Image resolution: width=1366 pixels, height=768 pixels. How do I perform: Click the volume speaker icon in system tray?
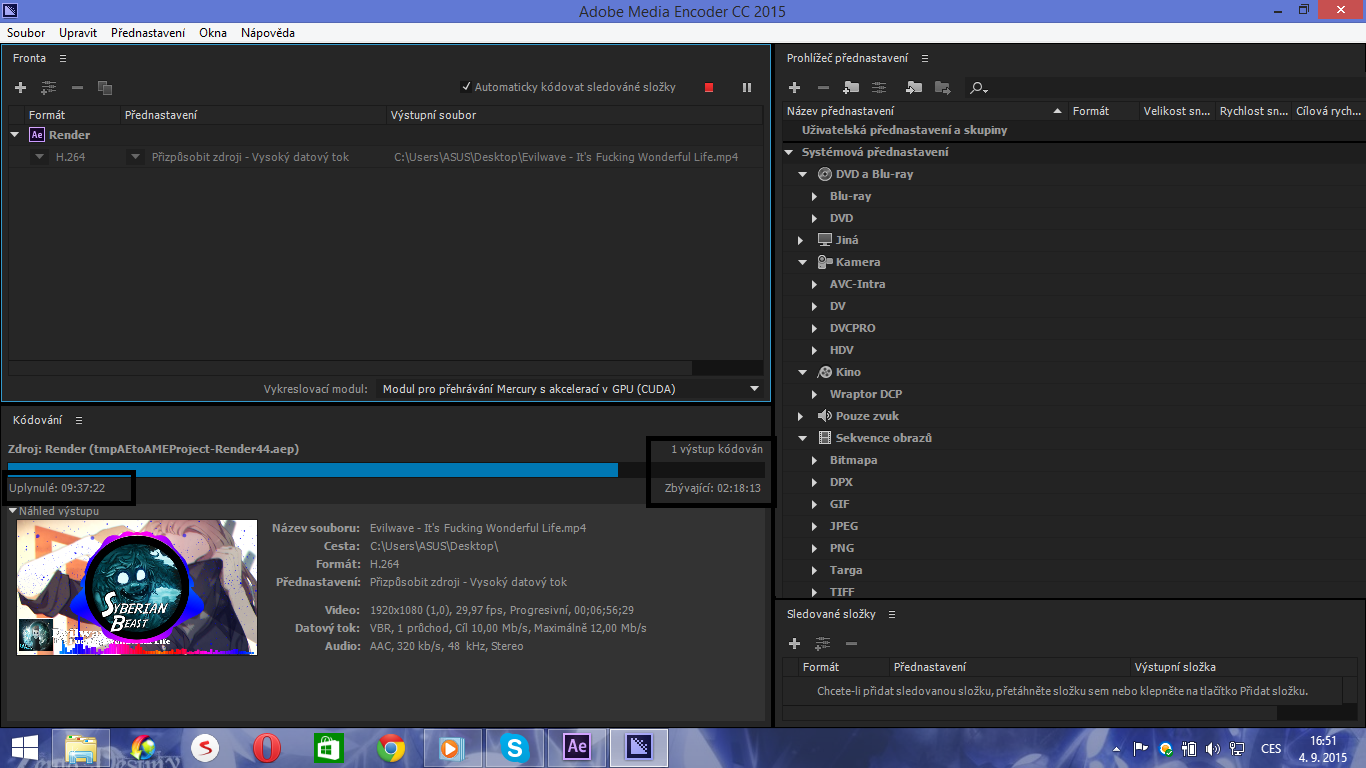coord(1213,748)
